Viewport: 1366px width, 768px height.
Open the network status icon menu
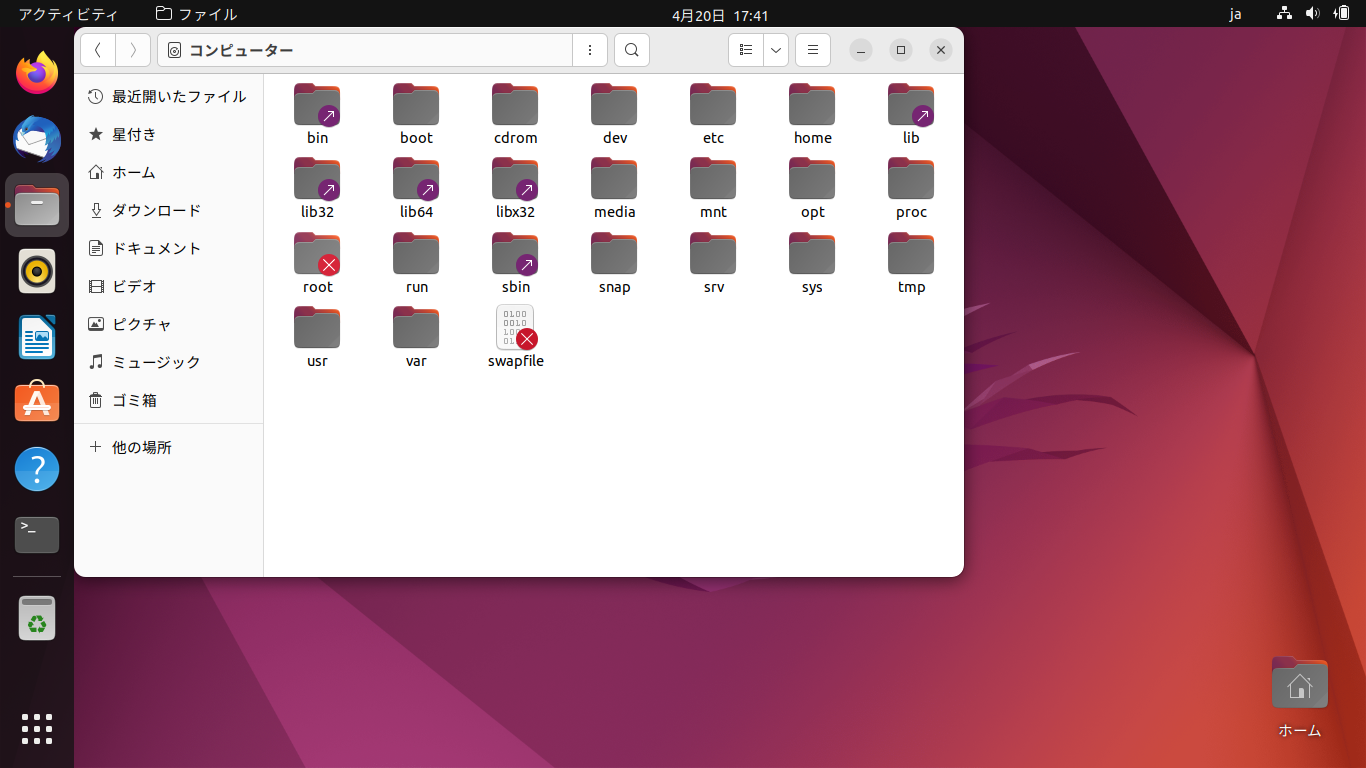(x=1285, y=14)
